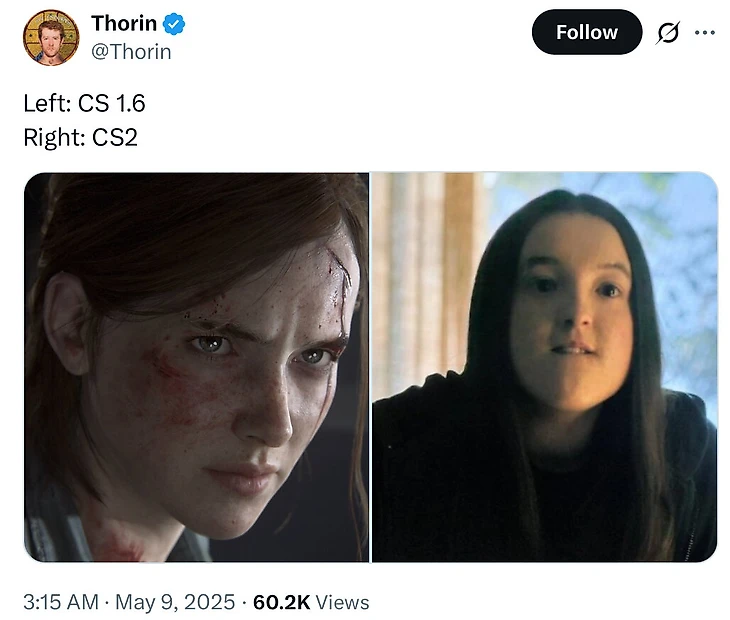Click the 60.2K views count

(x=281, y=602)
